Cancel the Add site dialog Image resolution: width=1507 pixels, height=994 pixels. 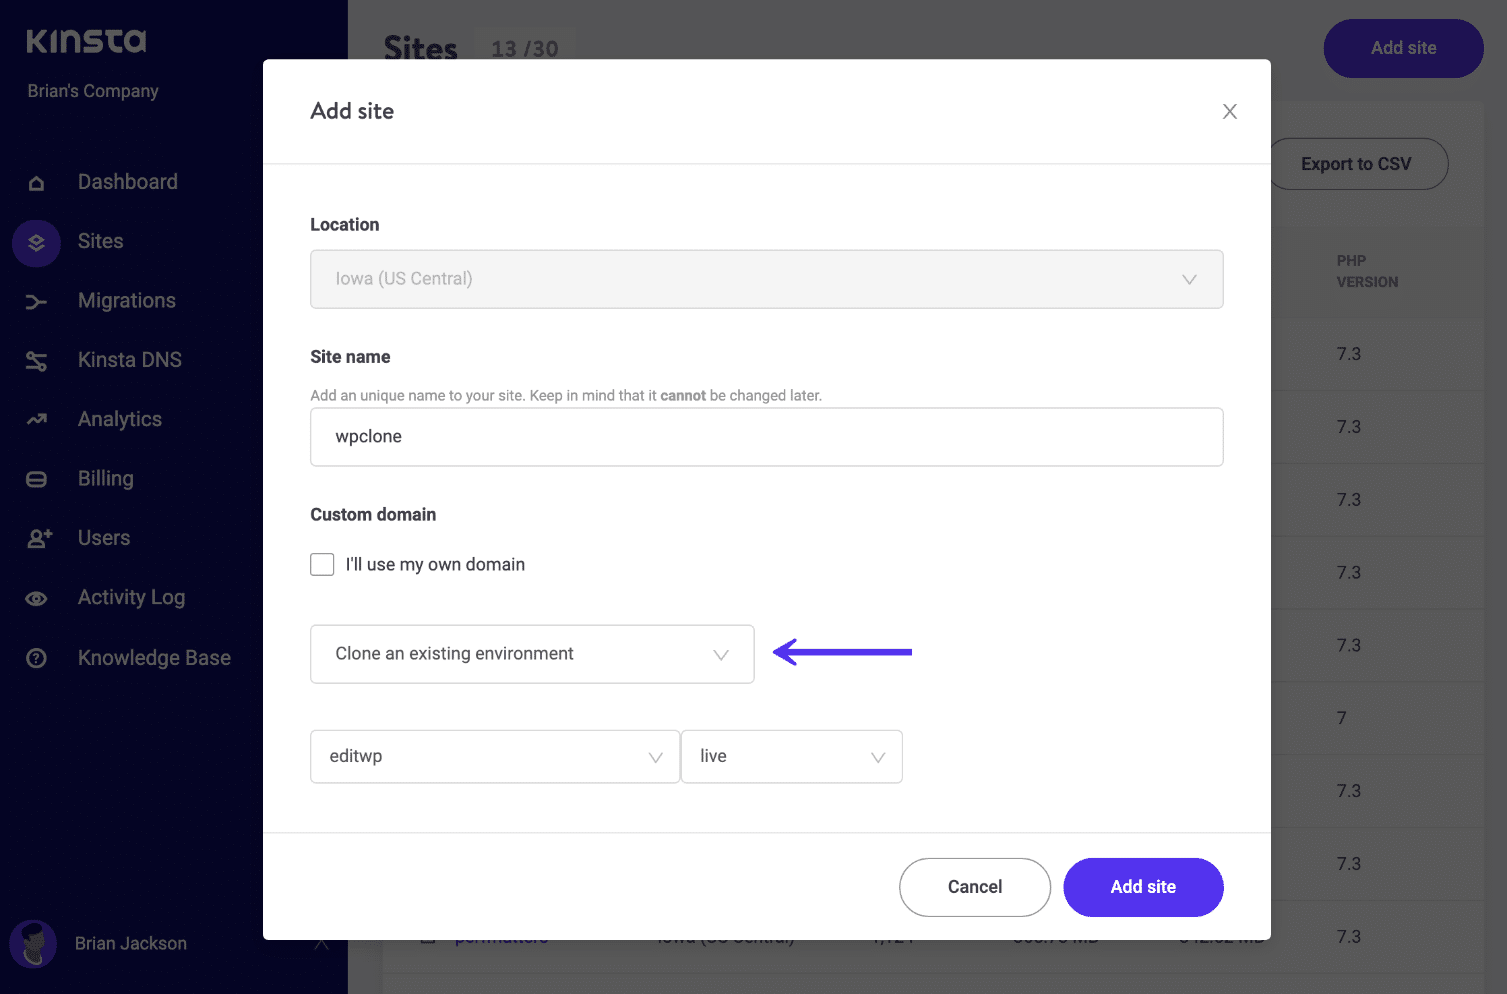pos(974,887)
